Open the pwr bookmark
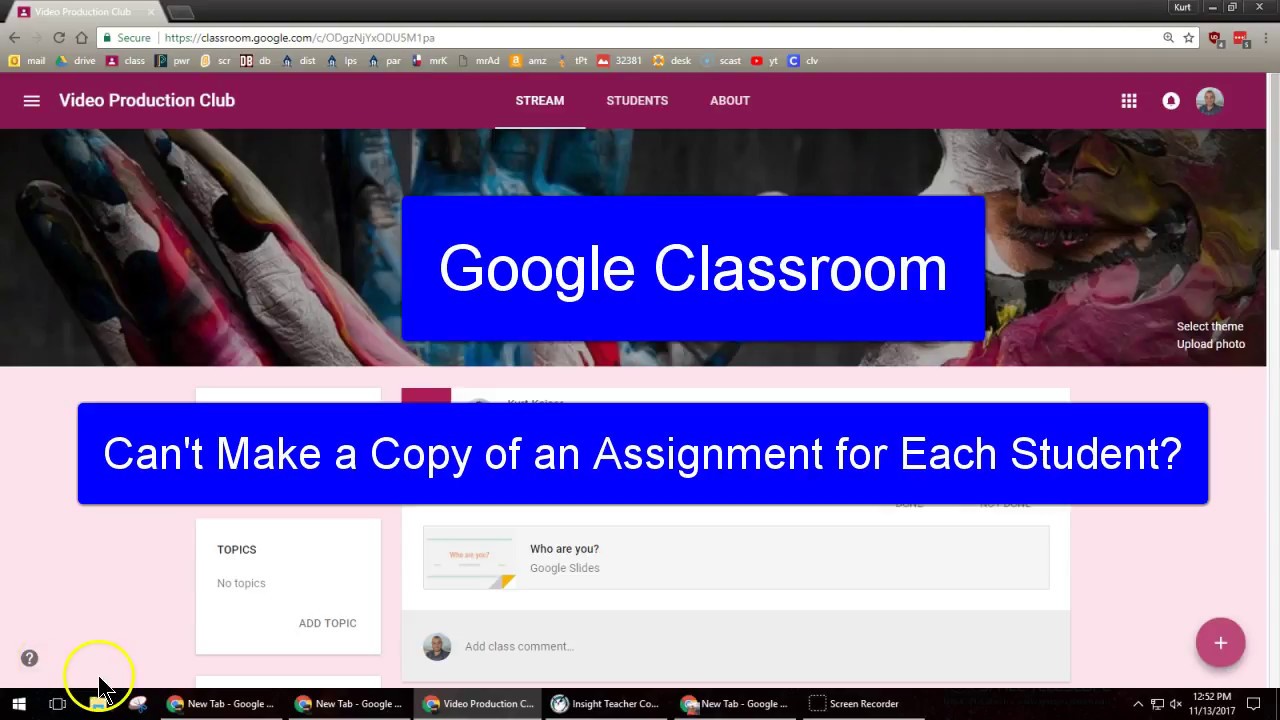The height and width of the screenshot is (720, 1280). (x=172, y=60)
